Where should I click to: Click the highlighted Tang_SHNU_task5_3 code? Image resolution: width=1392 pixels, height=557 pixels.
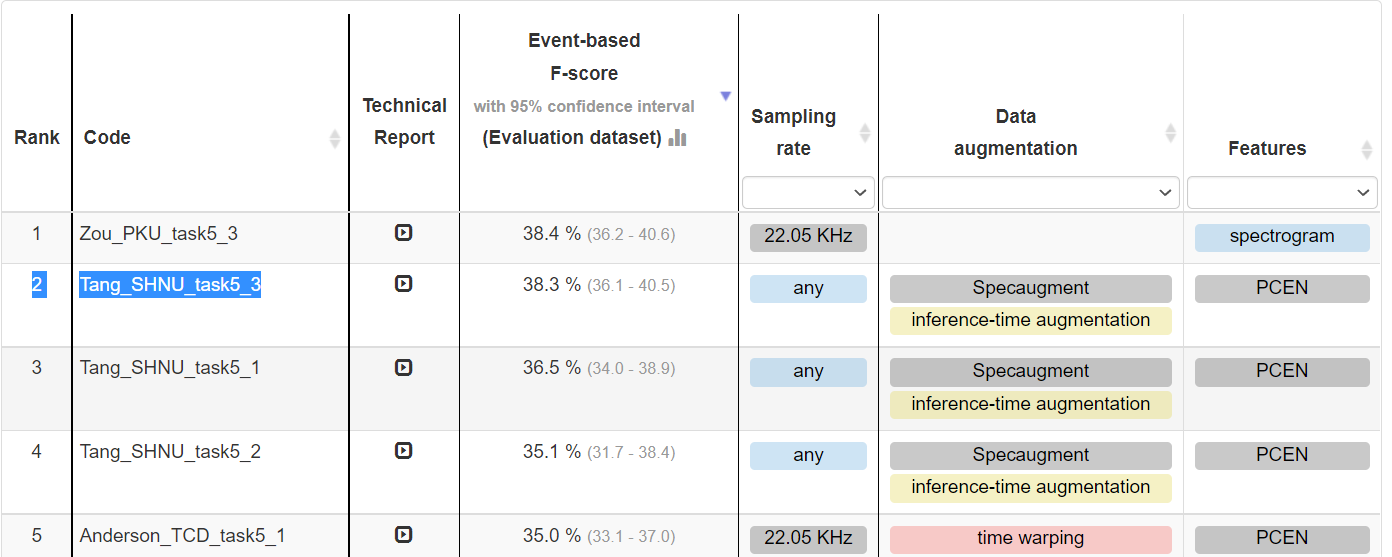pyautogui.click(x=170, y=285)
